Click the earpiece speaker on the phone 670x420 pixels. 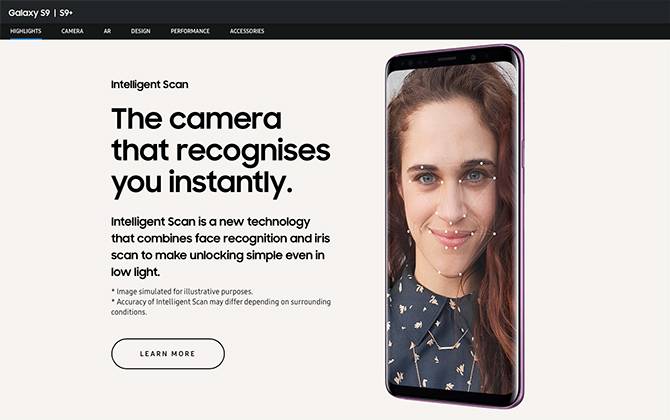[447, 59]
